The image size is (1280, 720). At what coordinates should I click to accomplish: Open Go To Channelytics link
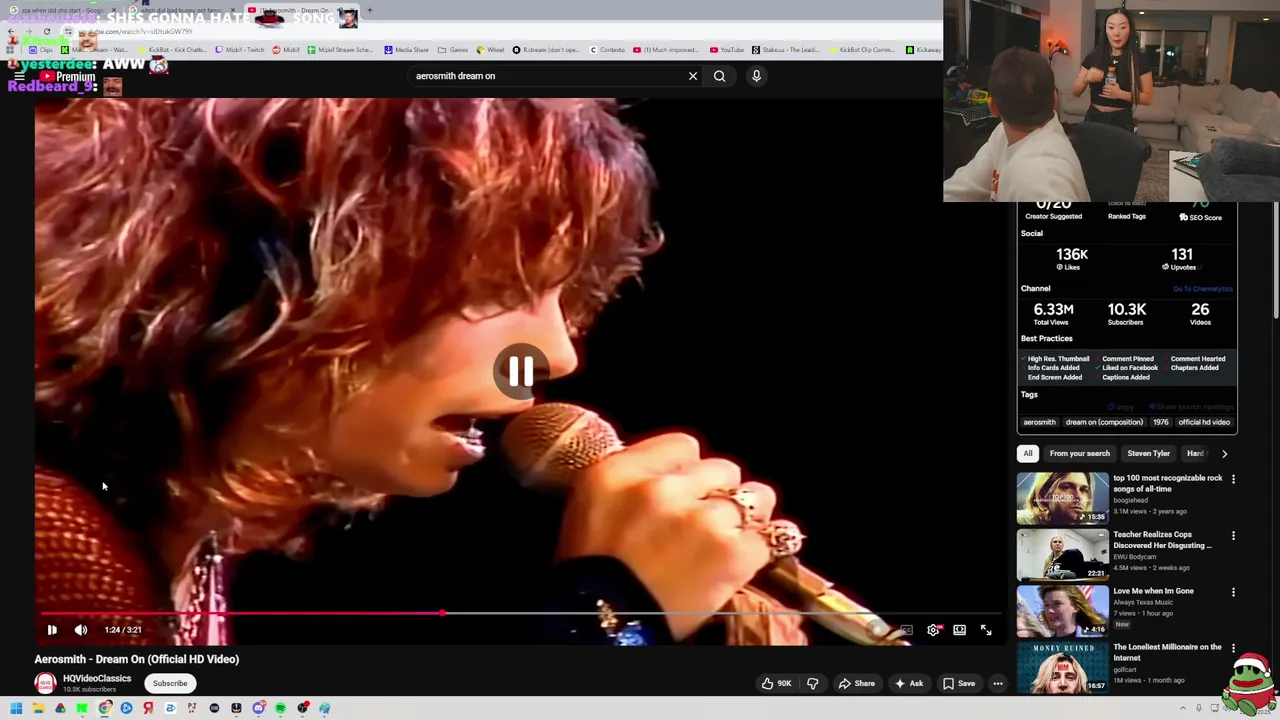tap(1203, 289)
